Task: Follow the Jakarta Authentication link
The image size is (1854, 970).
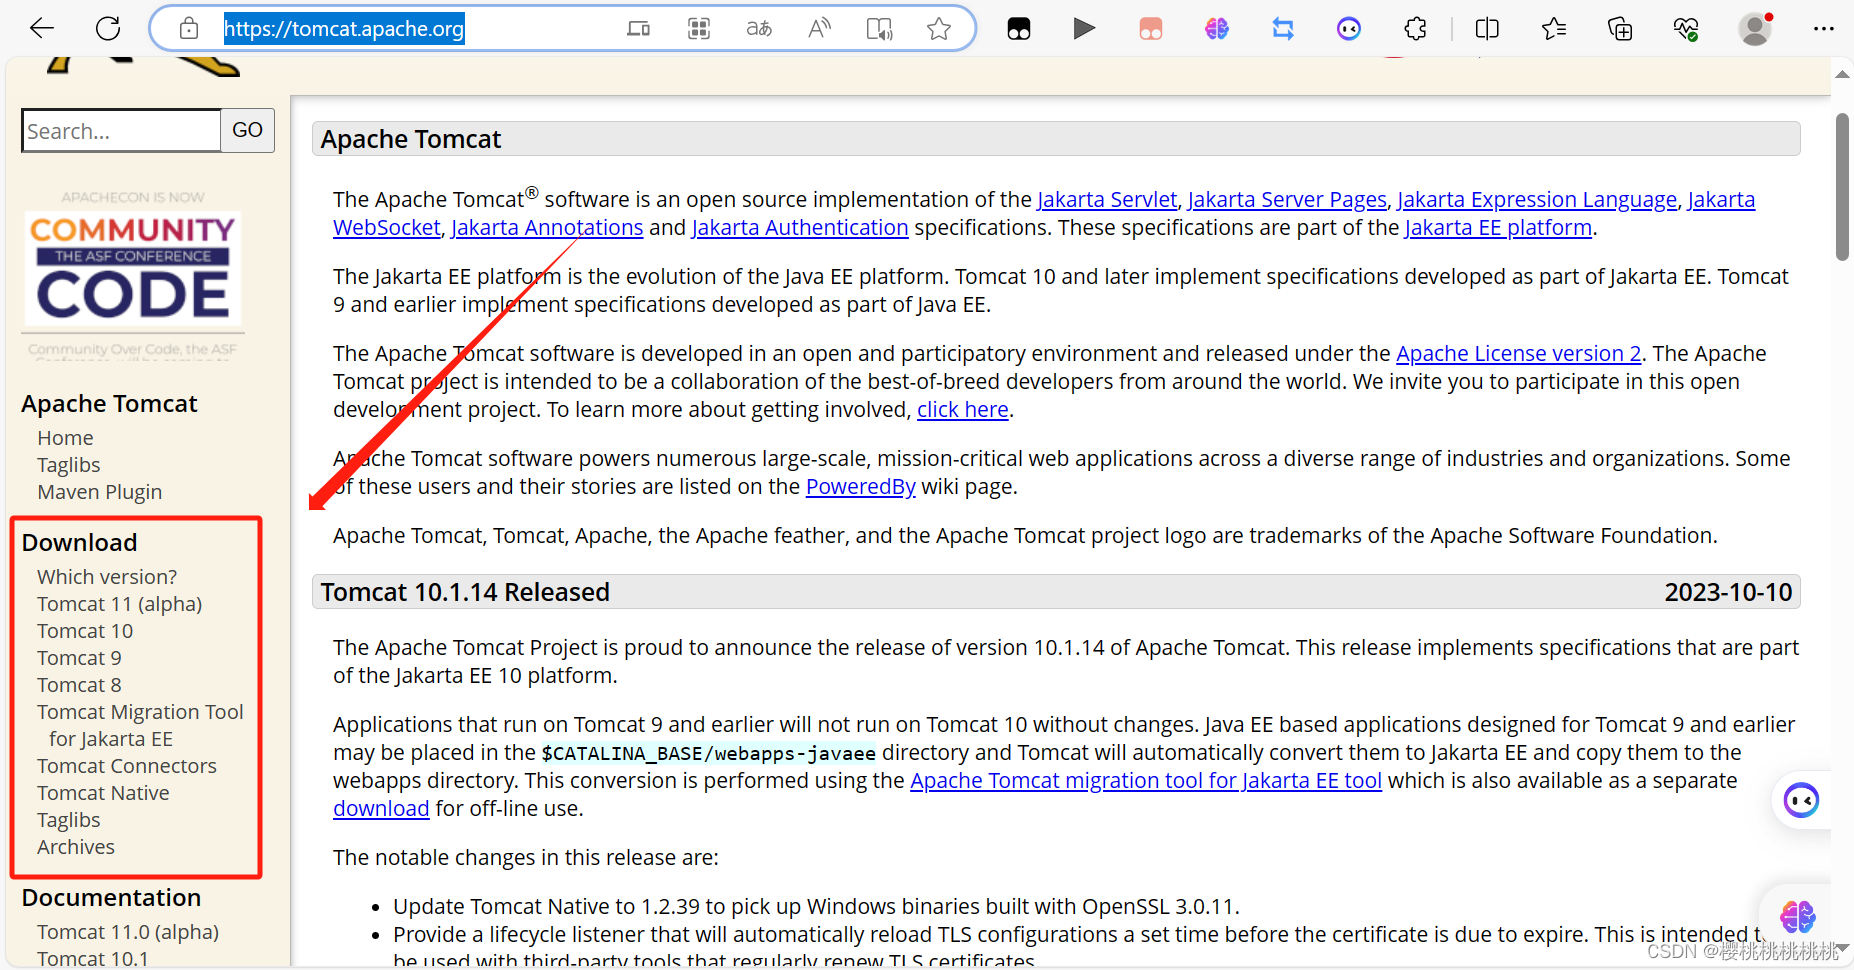Action: pos(800,228)
